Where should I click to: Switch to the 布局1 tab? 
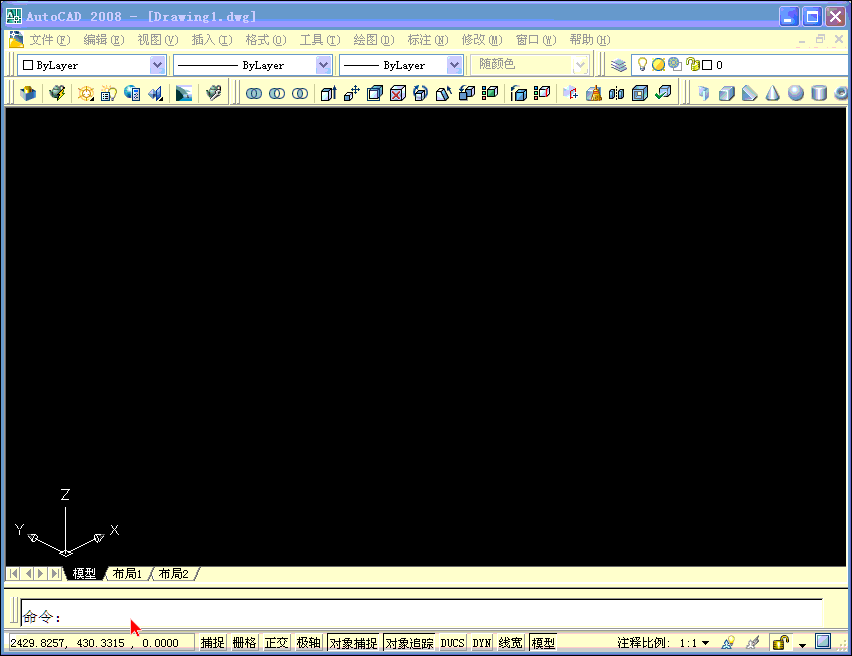pos(128,573)
